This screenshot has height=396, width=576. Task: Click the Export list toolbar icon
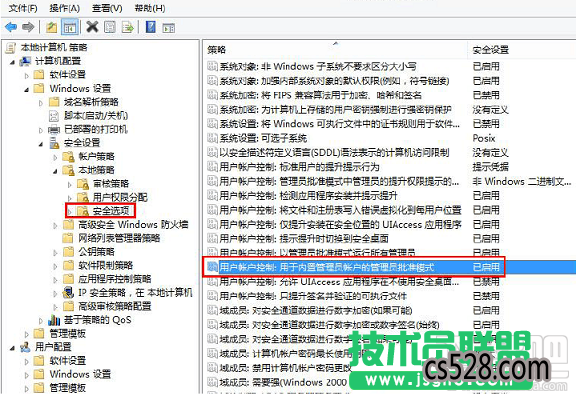coord(127,27)
